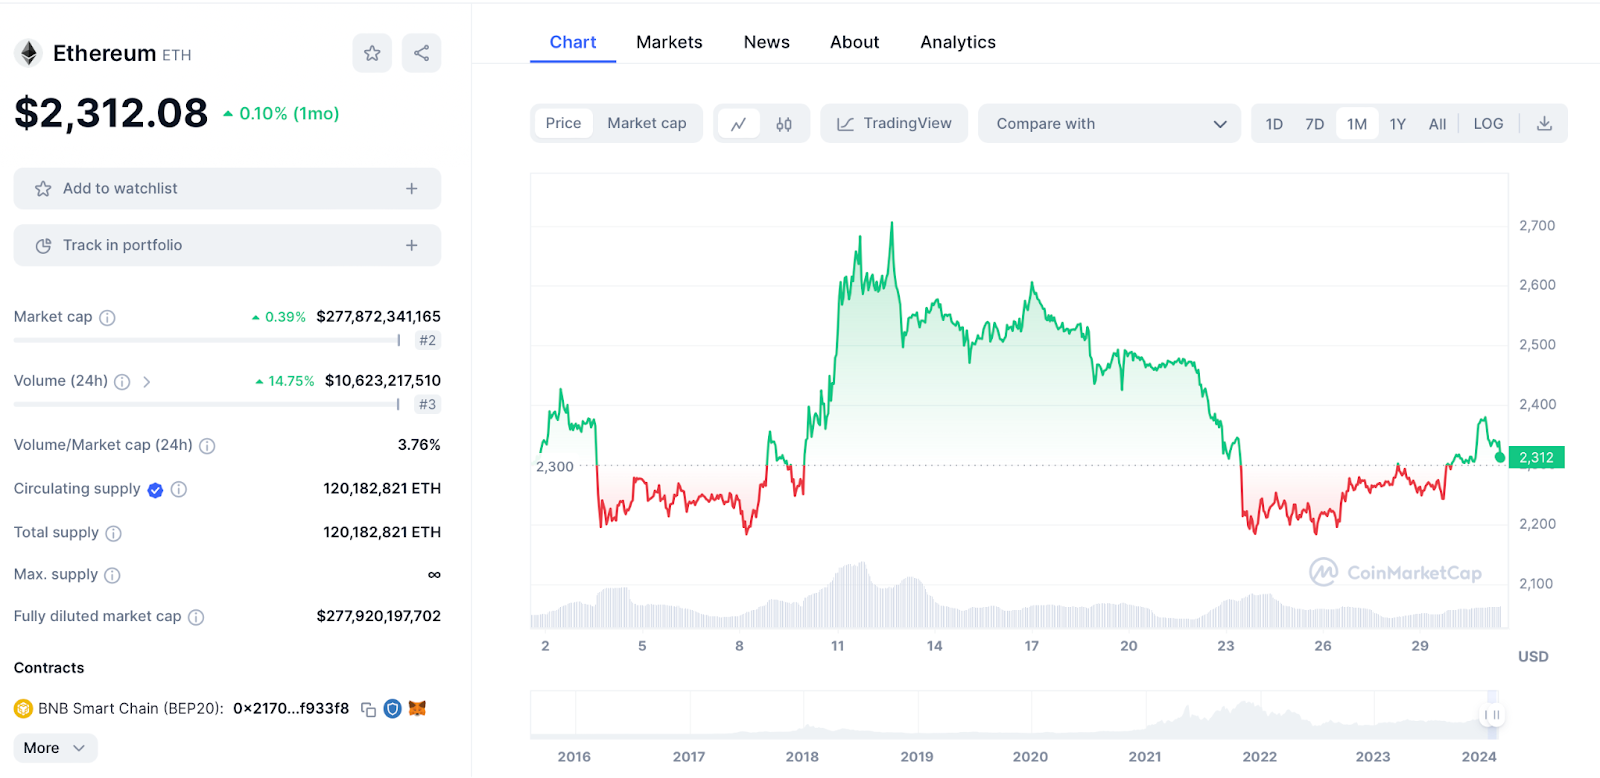Image resolution: width=1600 pixels, height=778 pixels.
Task: Toggle the LOG scale option
Action: [1488, 124]
